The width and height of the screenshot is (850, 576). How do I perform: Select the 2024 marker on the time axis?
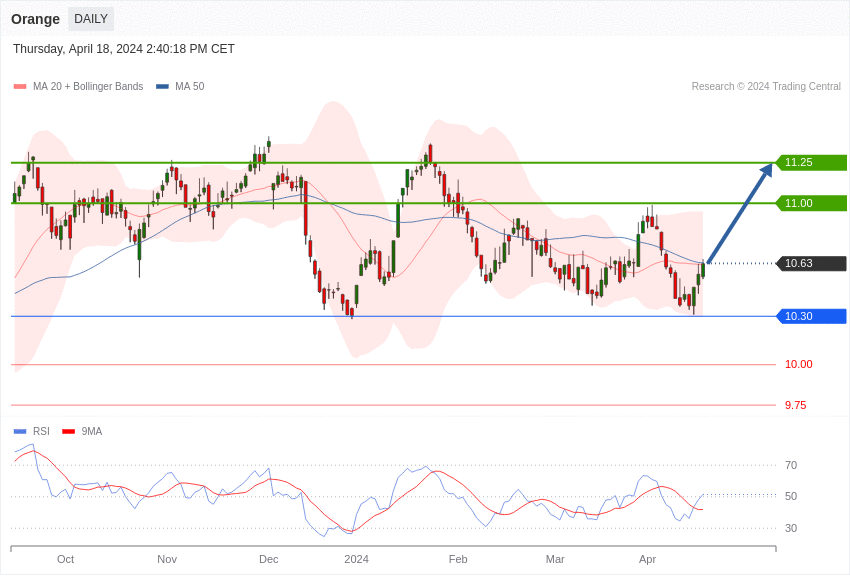coord(356,559)
